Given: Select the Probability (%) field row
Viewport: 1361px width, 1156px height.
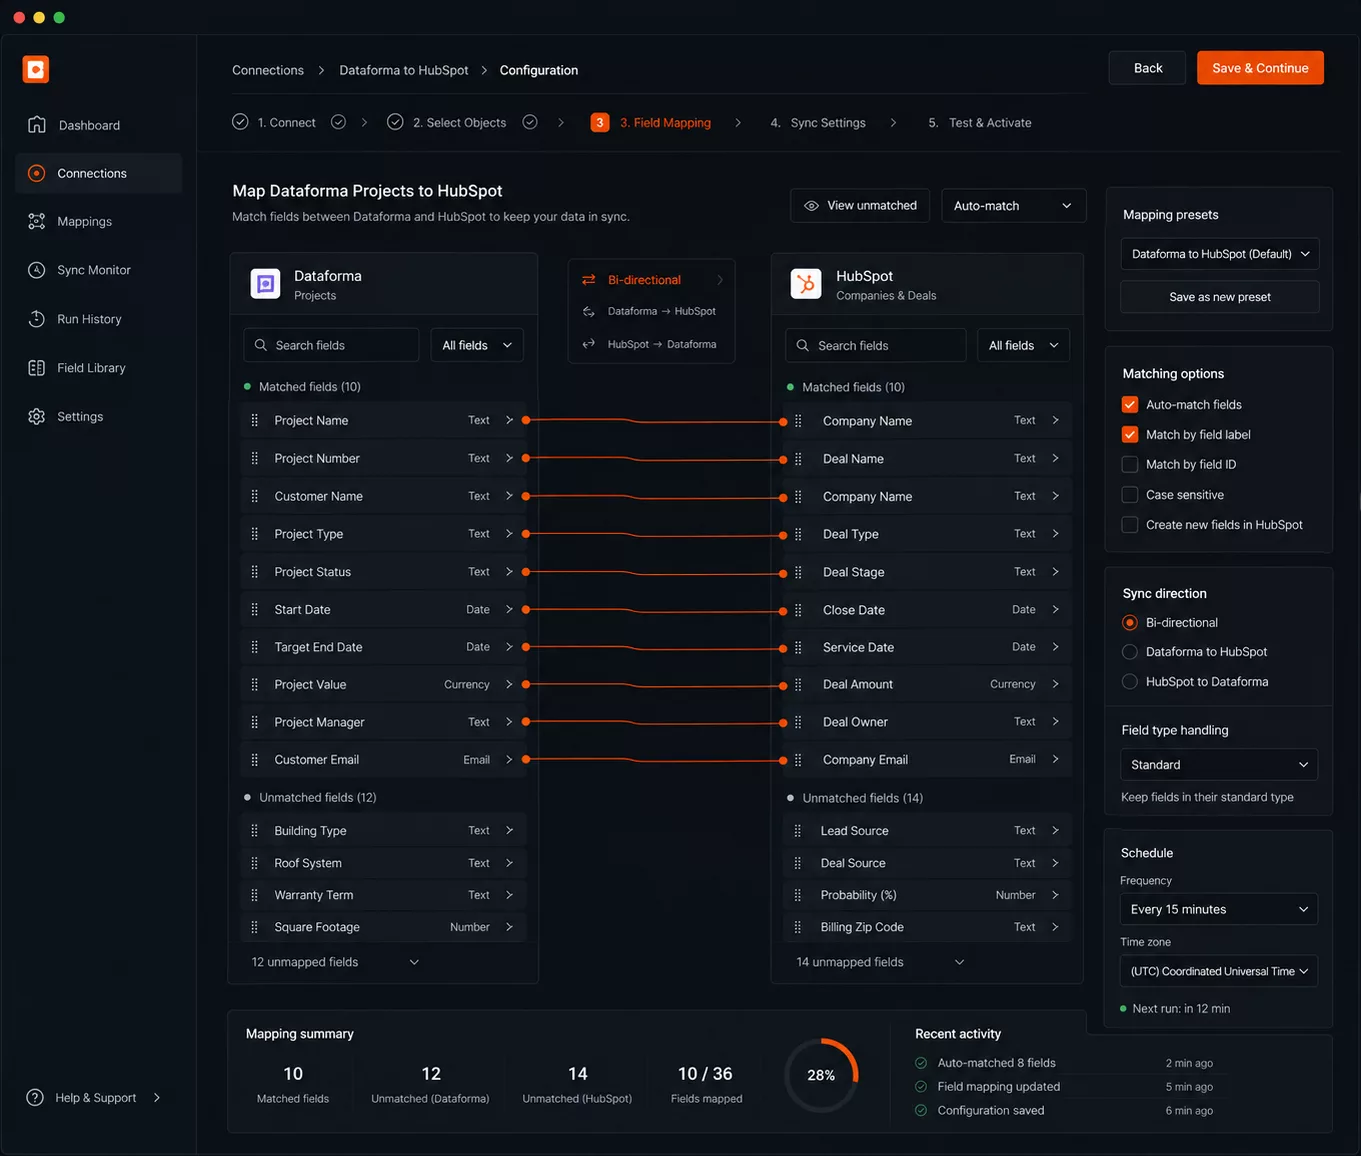Looking at the screenshot, I should point(927,895).
